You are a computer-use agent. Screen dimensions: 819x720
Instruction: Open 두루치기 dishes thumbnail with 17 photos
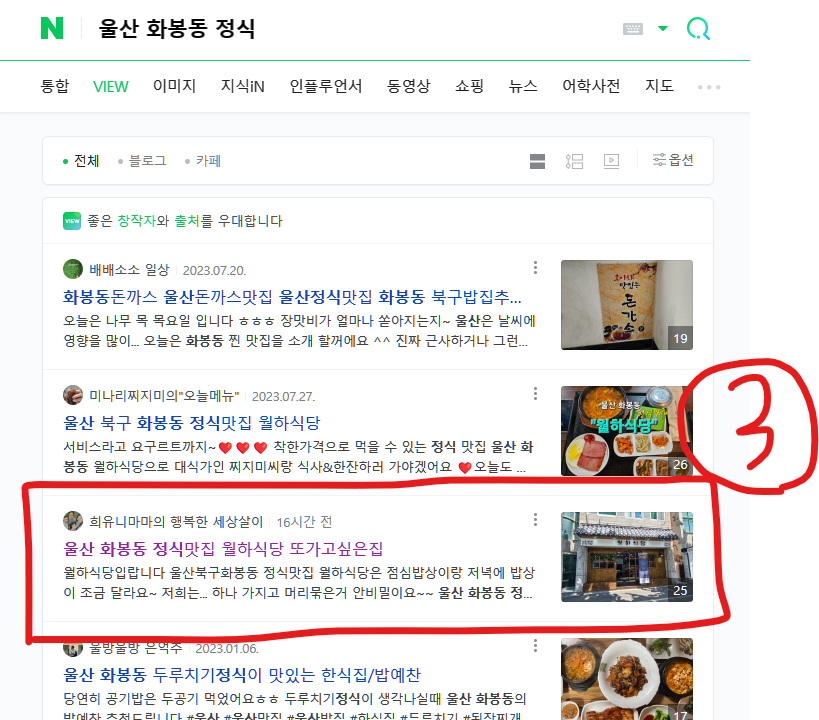pyautogui.click(x=627, y=679)
